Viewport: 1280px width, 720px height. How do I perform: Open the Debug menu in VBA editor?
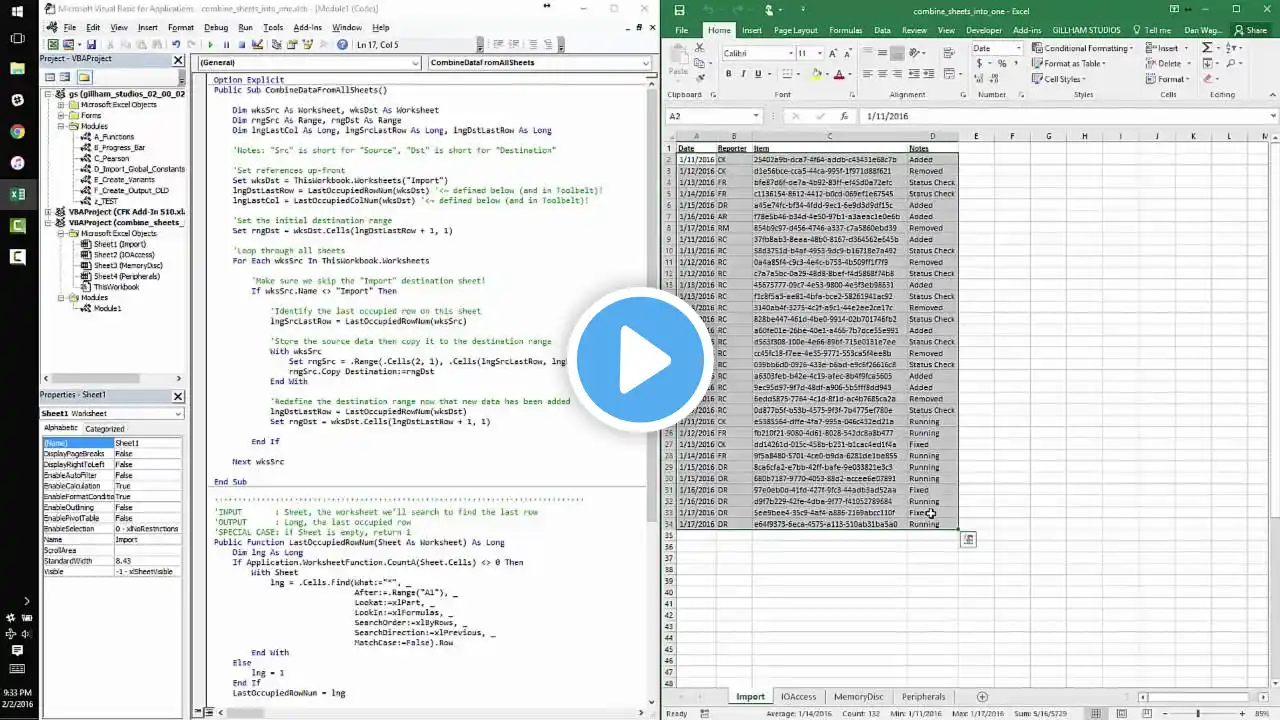click(x=215, y=28)
